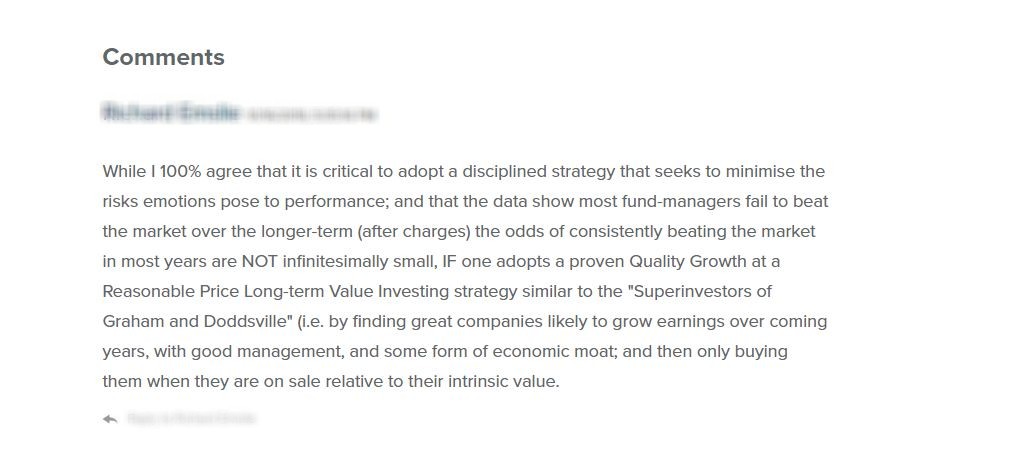Click the reply arrow icon below the comment
The height and width of the screenshot is (464, 1017).
pyautogui.click(x=110, y=419)
